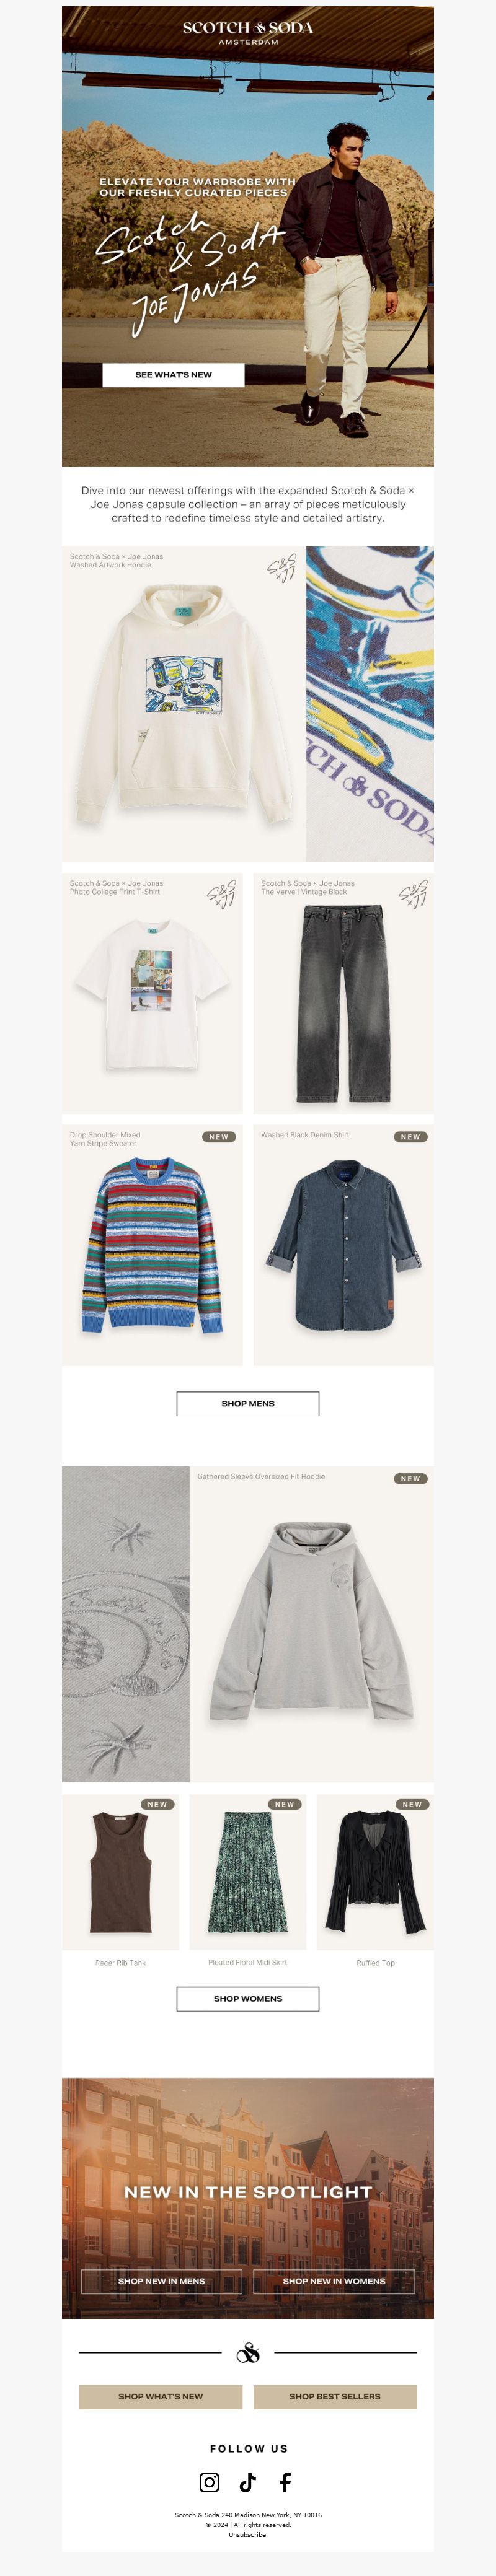
Task: Click the Shop Womens button
Action: 248,1998
